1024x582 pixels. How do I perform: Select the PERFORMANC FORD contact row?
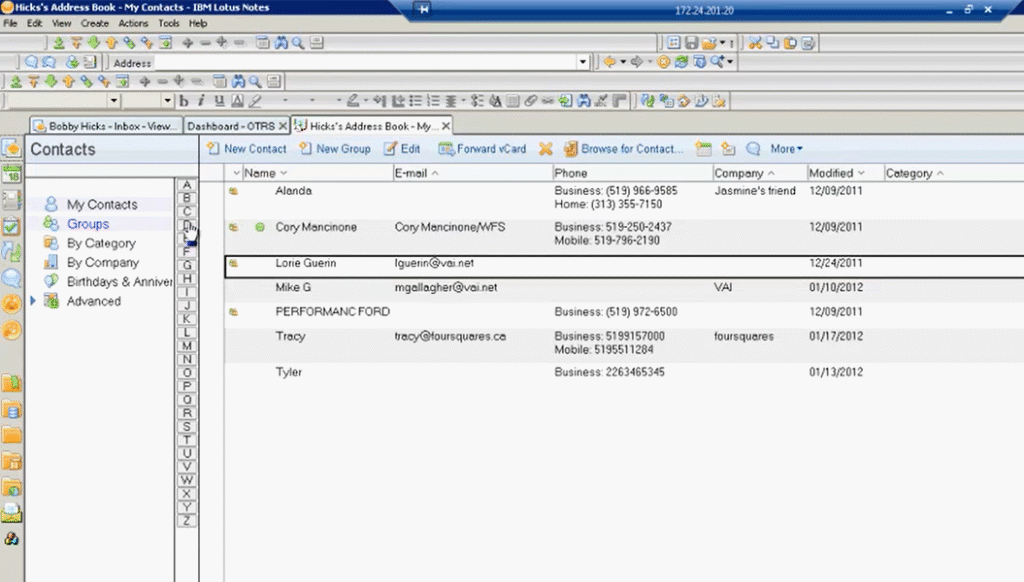[x=624, y=312]
